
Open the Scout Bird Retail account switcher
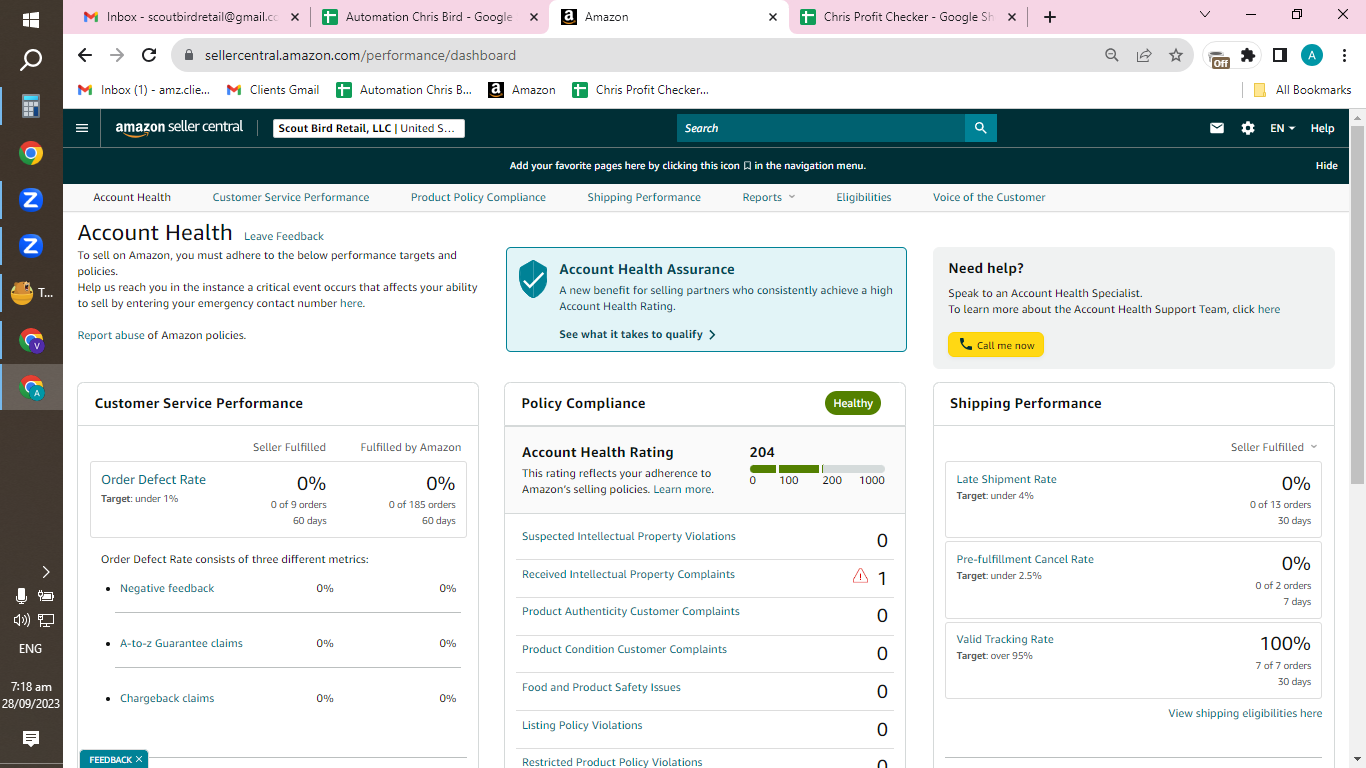point(369,128)
